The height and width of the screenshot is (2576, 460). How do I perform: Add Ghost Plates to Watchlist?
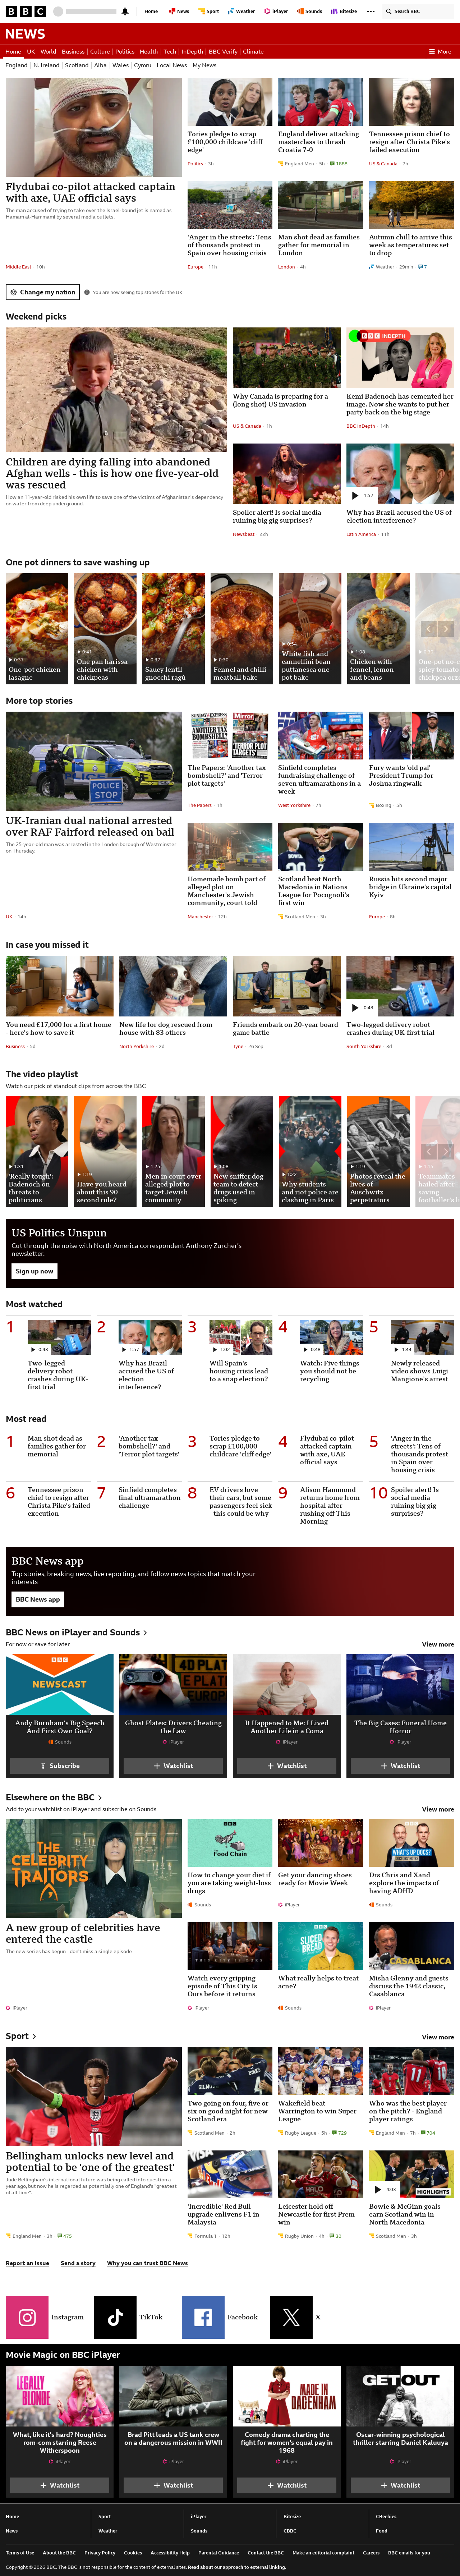tap(173, 1766)
